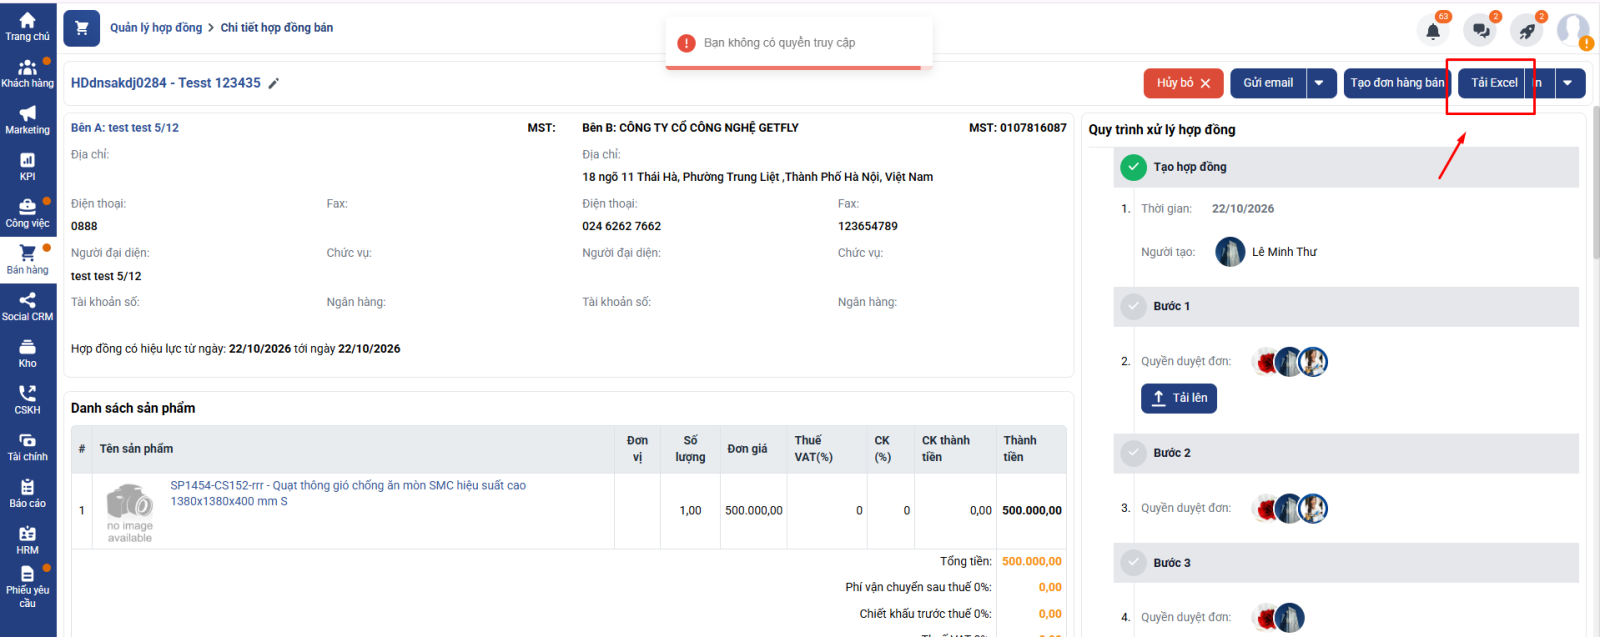Image resolution: width=1600 pixels, height=637 pixels.
Task: Open the user profile avatar menu
Action: pos(1573,30)
